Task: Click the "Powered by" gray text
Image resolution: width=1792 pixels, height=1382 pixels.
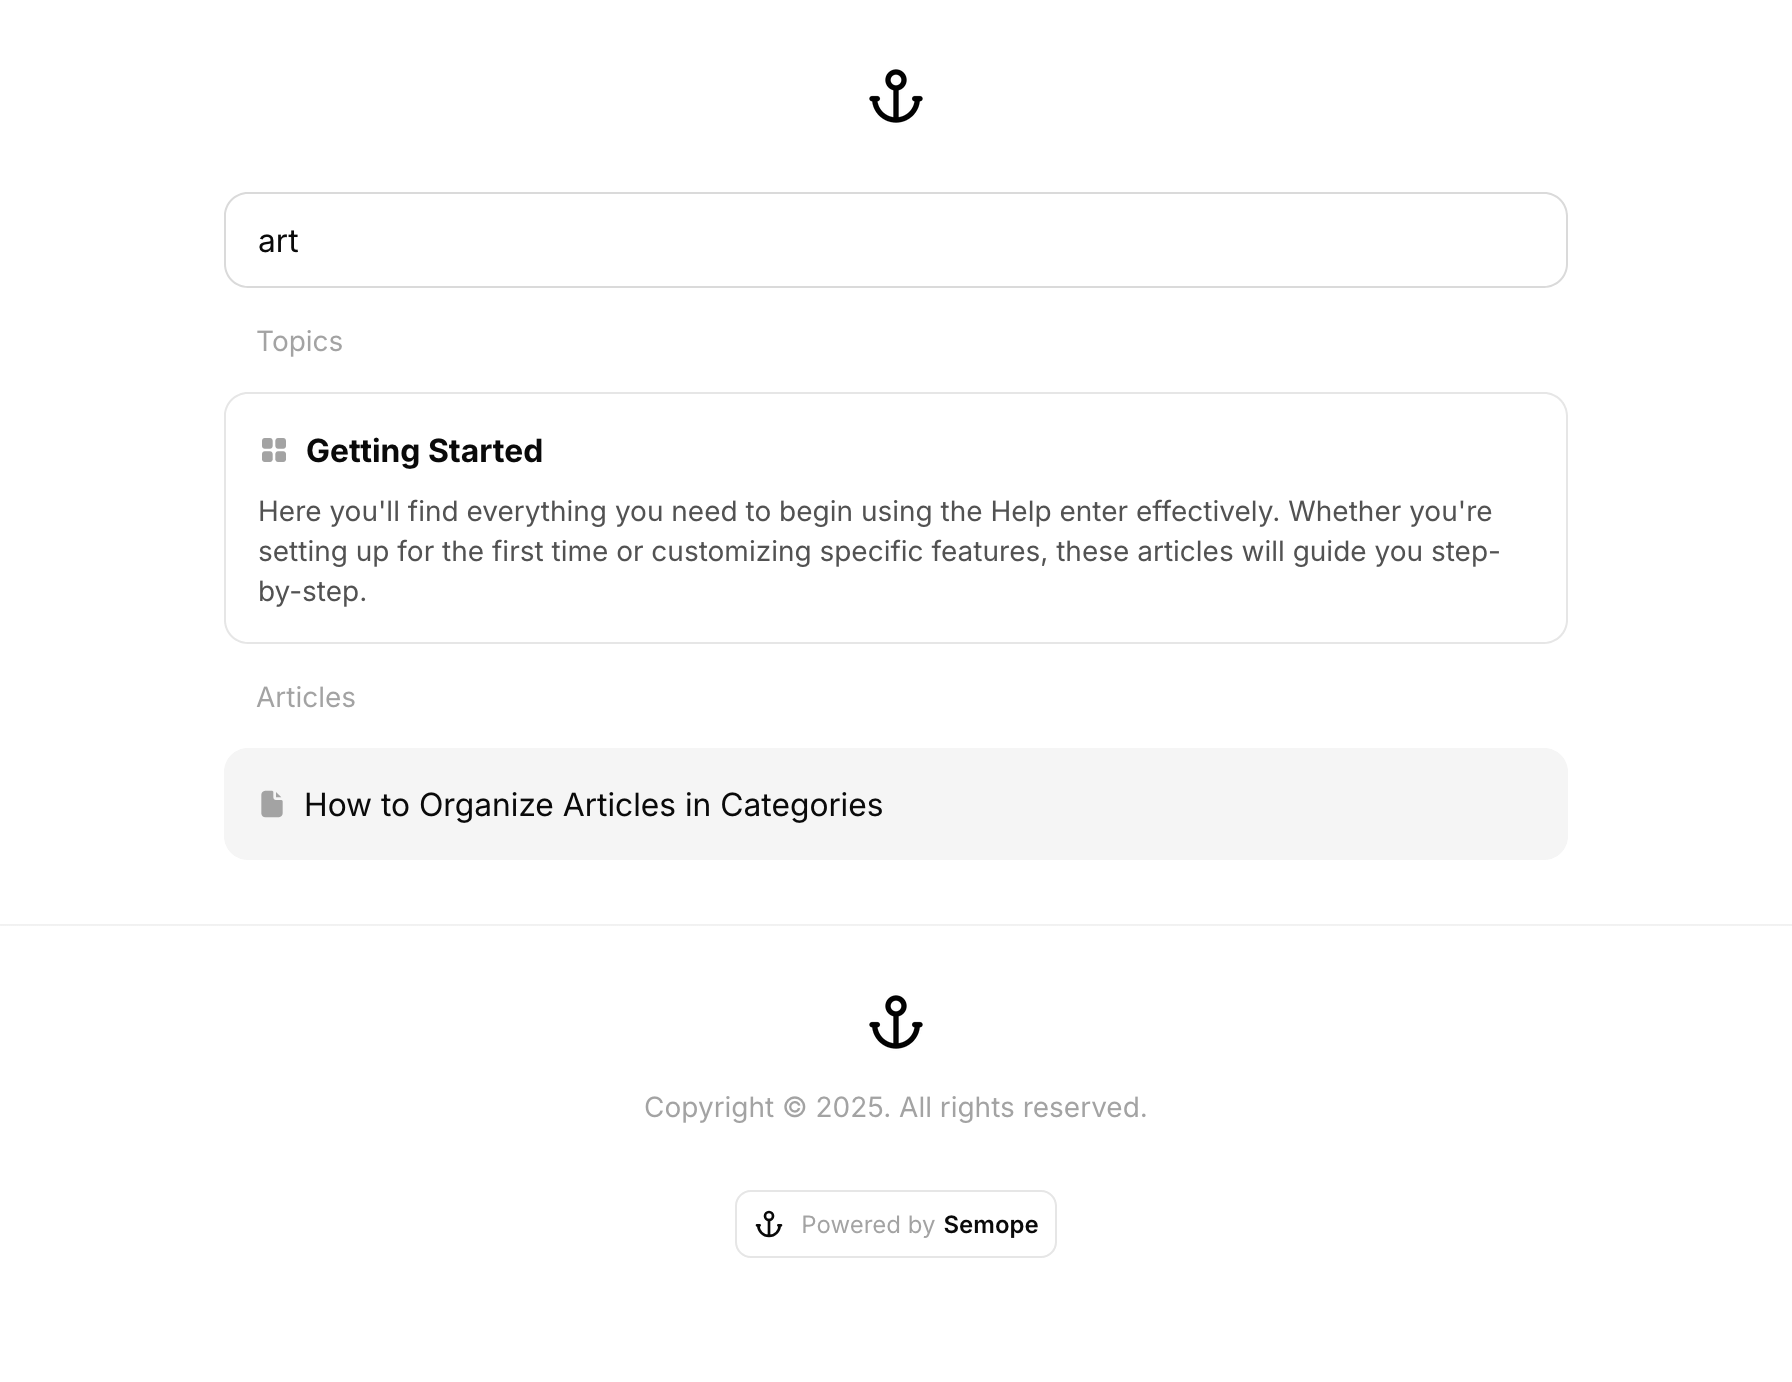Action: (867, 1225)
